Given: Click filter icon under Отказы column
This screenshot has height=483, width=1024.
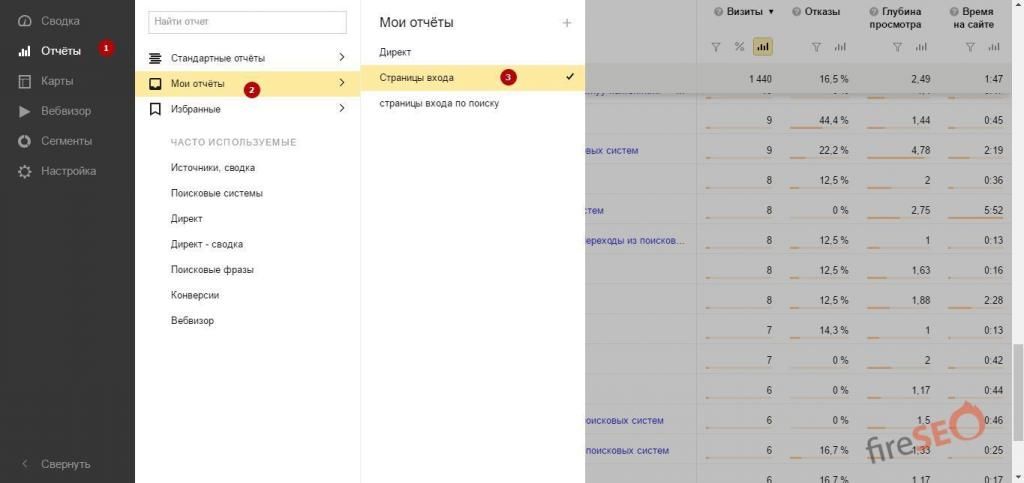Looking at the screenshot, I should tap(816, 47).
